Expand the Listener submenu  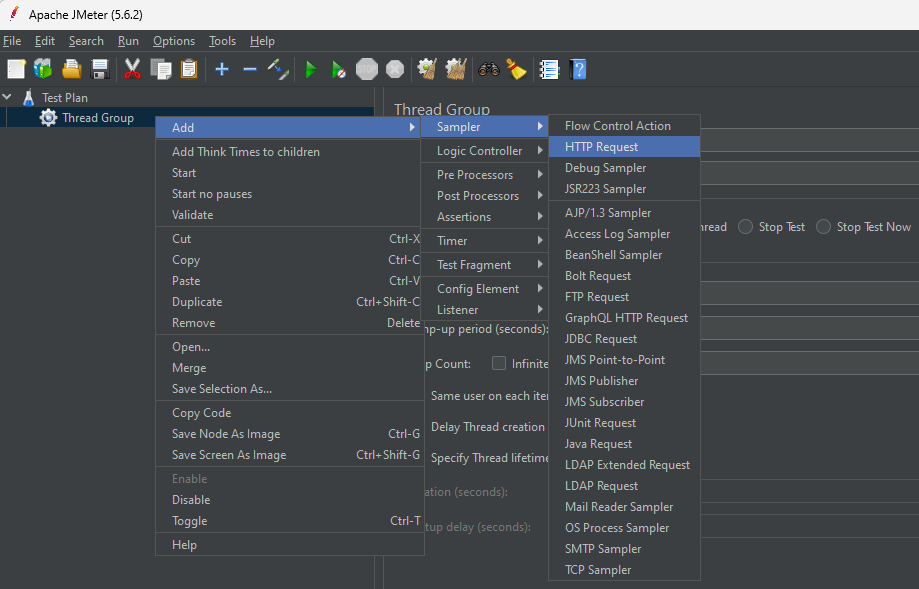click(x=485, y=310)
